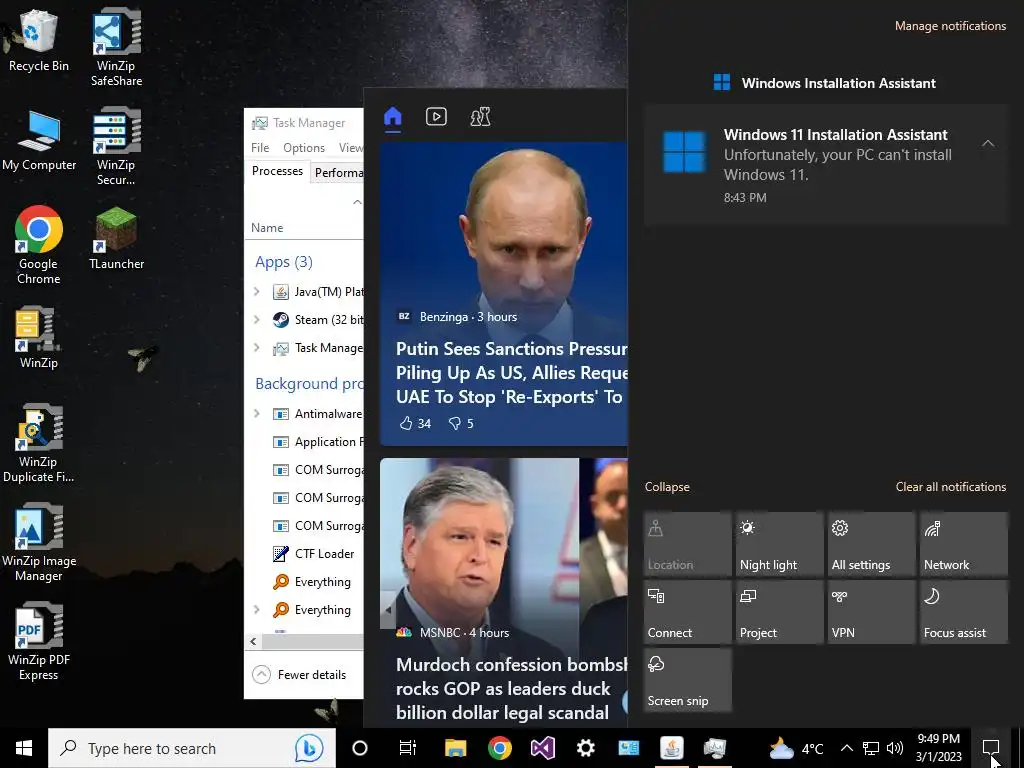Open WinZip Duplicate File Finder shortcut
Screen dimensions: 1024x768
pyautogui.click(x=39, y=443)
